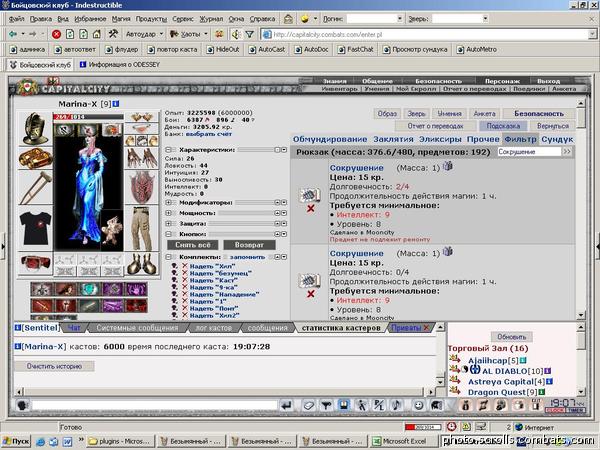Click the Снять всё button
The width and height of the screenshot is (600, 450).
pos(193,245)
